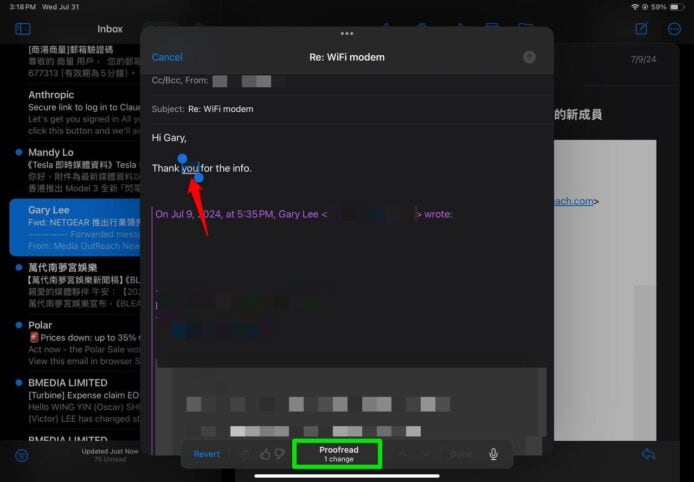
Task: Tap the compose new message icon
Action: (642, 29)
